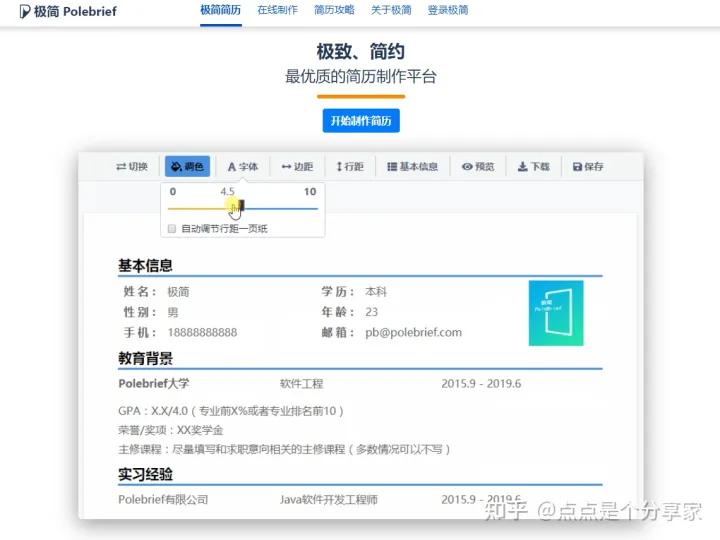
Task: Click the name value 极简
Action: point(178,292)
